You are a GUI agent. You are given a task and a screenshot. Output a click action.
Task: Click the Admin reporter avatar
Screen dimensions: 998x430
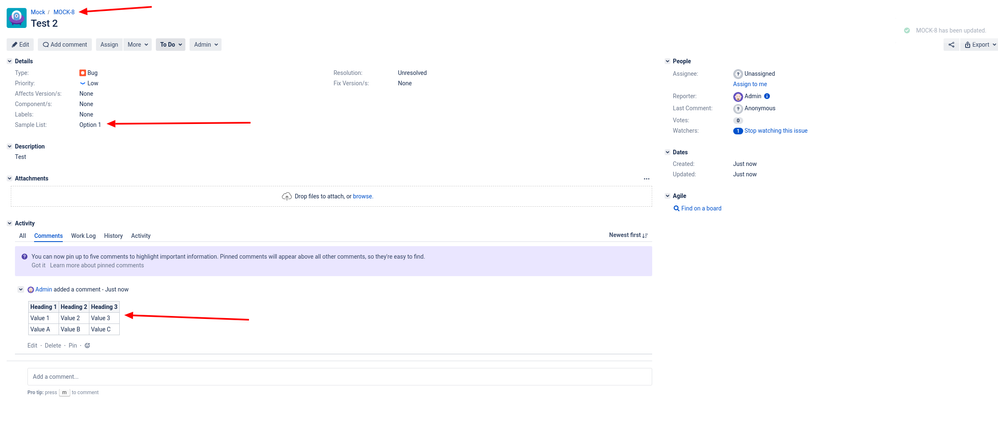click(x=738, y=97)
